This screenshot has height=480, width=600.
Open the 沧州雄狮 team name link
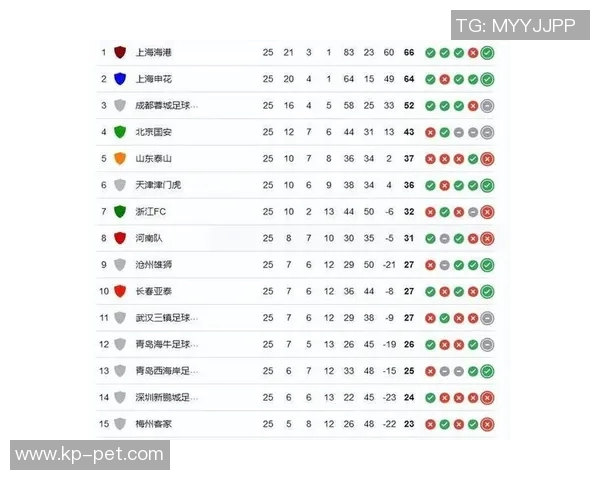point(154,265)
